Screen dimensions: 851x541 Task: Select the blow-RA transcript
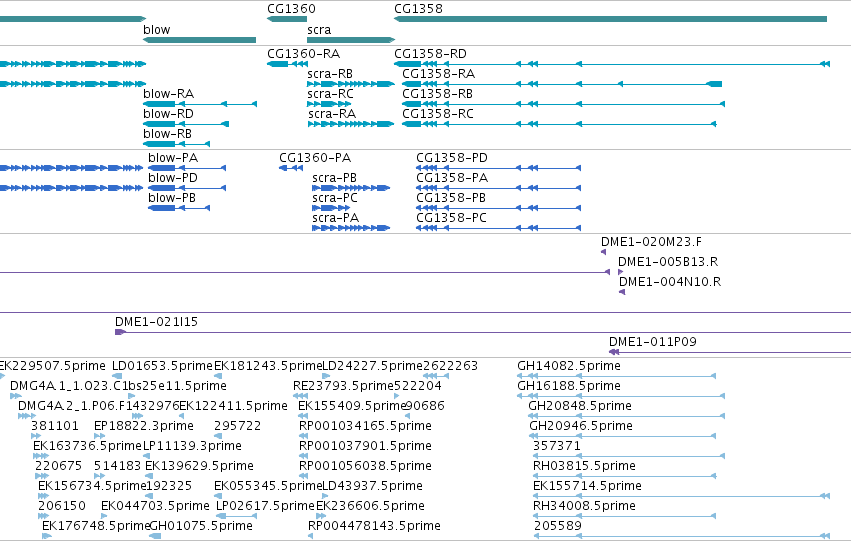pyautogui.click(x=200, y=104)
